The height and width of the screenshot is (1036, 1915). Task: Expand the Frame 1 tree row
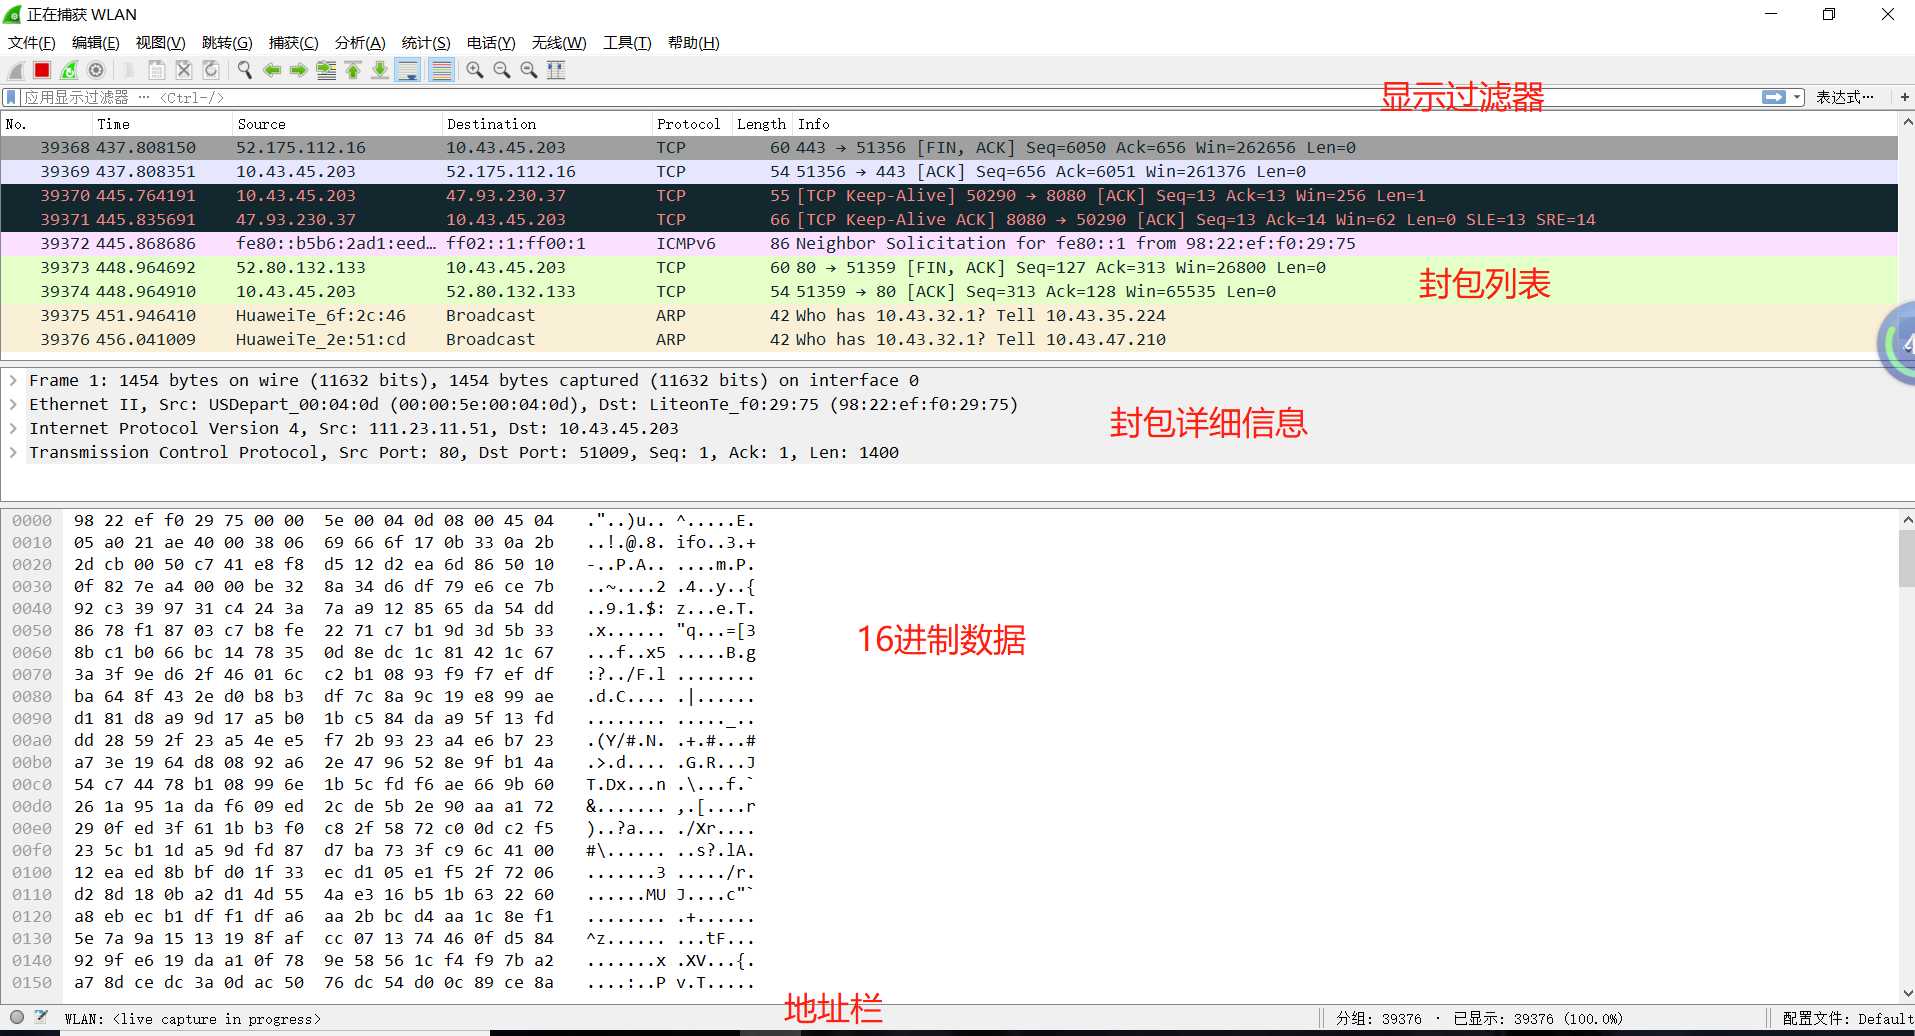click(x=13, y=380)
